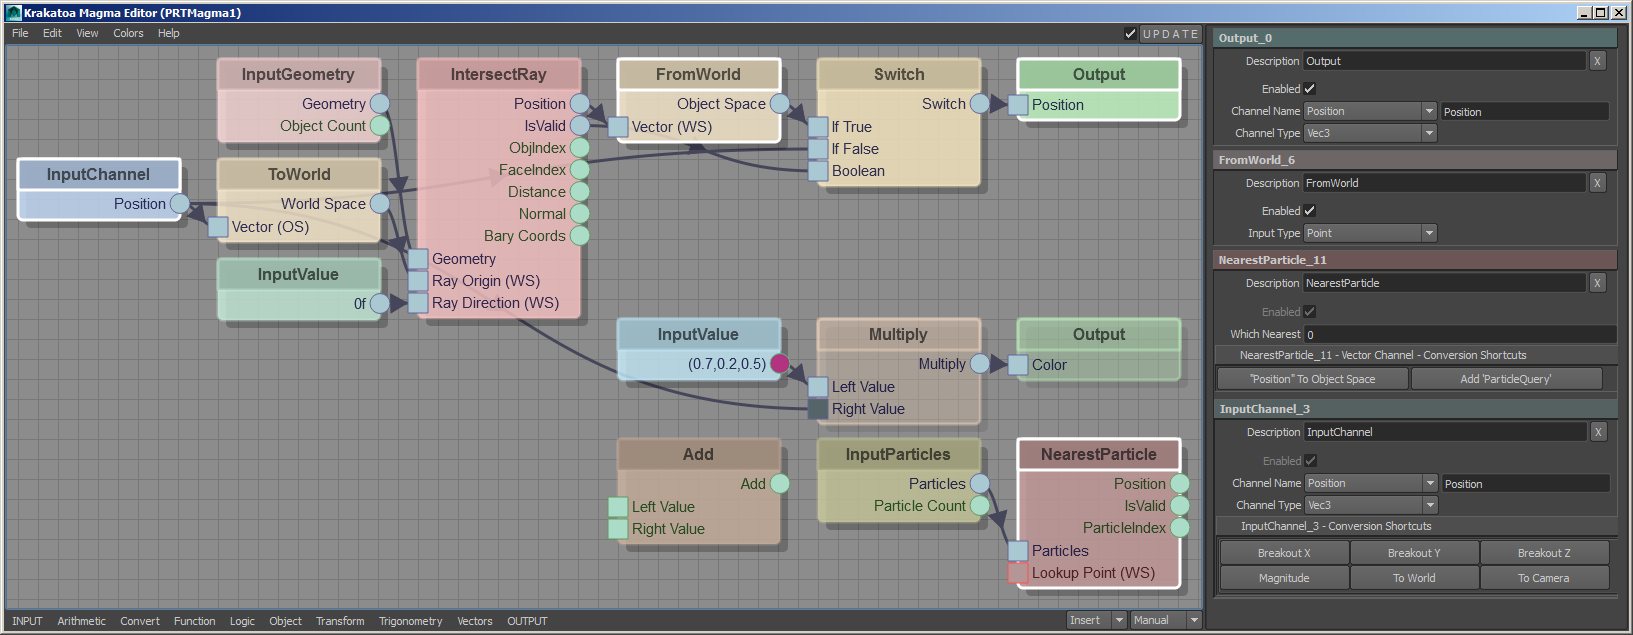Click the ToWorld World Space output socket
Image resolution: width=1633 pixels, height=635 pixels.
pos(380,203)
